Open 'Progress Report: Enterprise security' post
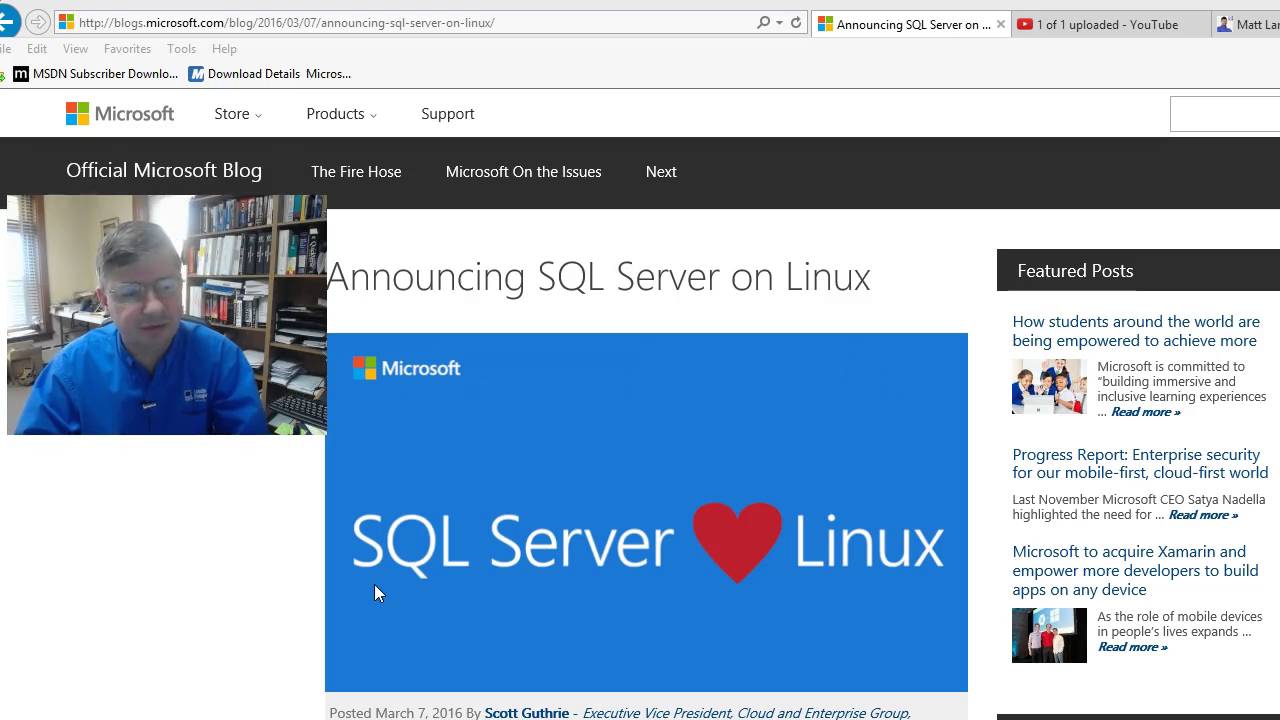Screen dimensions: 1280x720 1140,464
